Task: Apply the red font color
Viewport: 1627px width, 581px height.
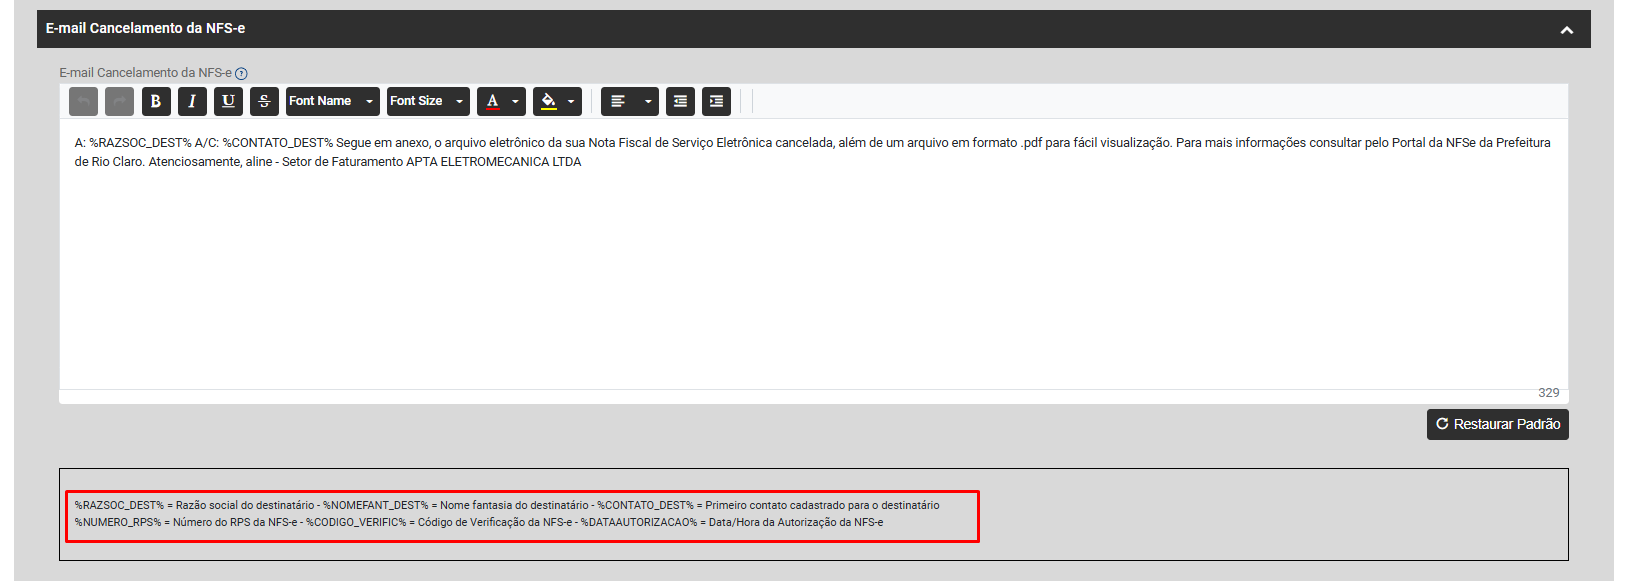Action: pos(492,101)
